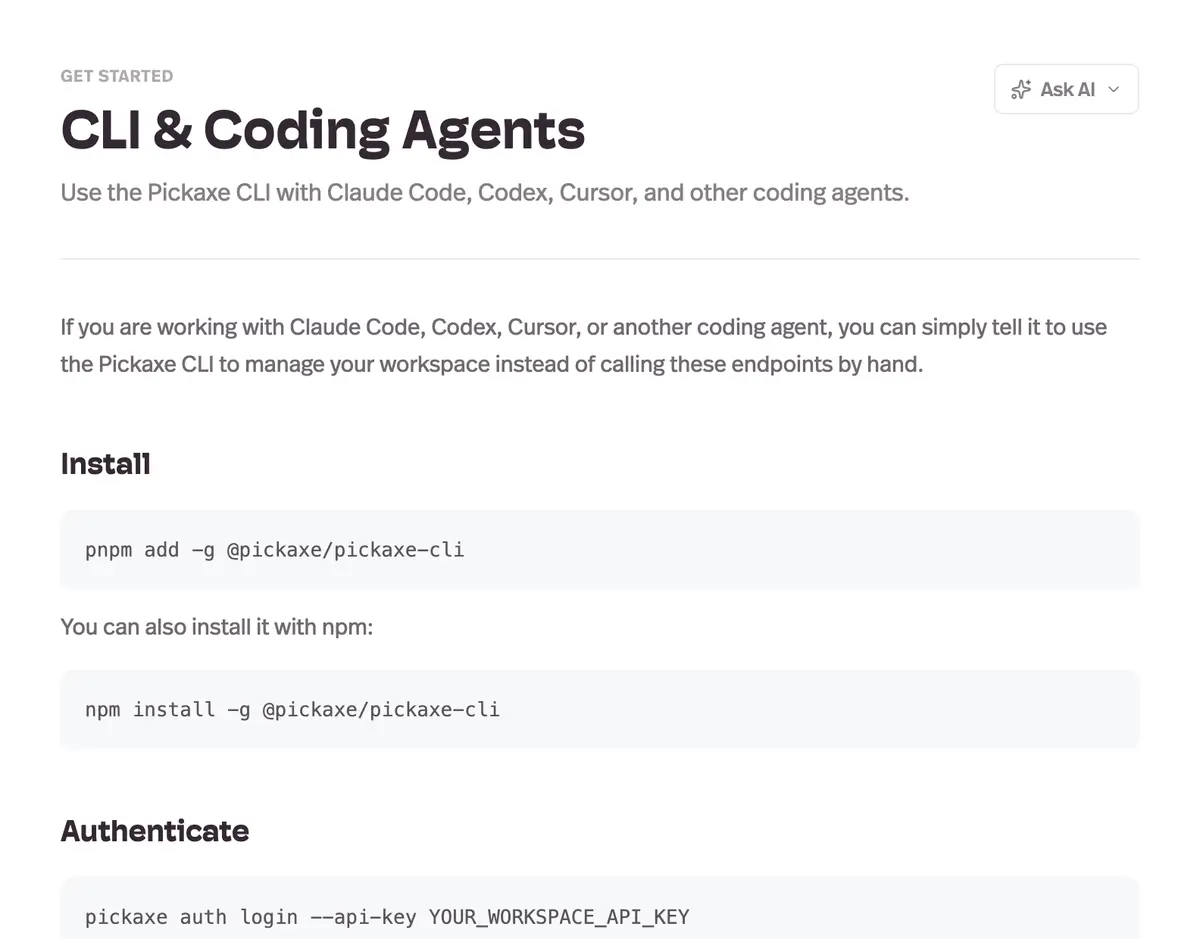
Task: Click the npm install code block
Action: 600,709
